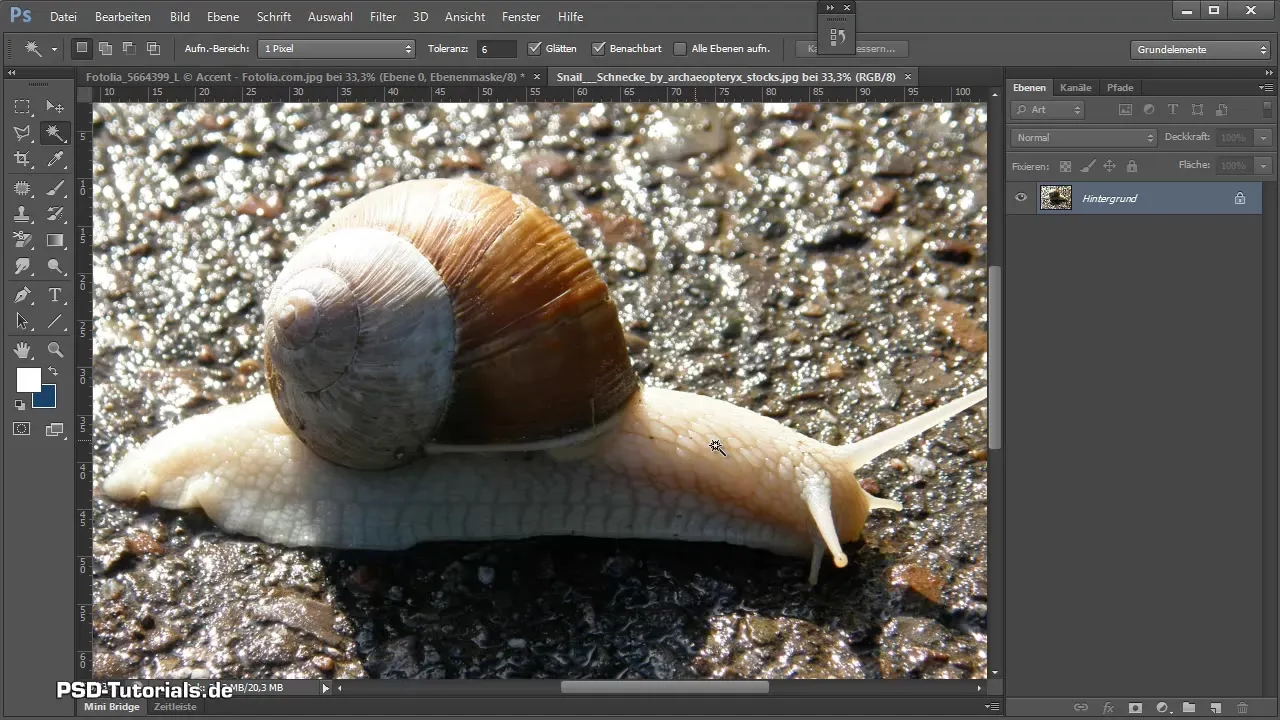Choose Intersect with Selection mode
The image size is (1280, 720).
(x=153, y=48)
